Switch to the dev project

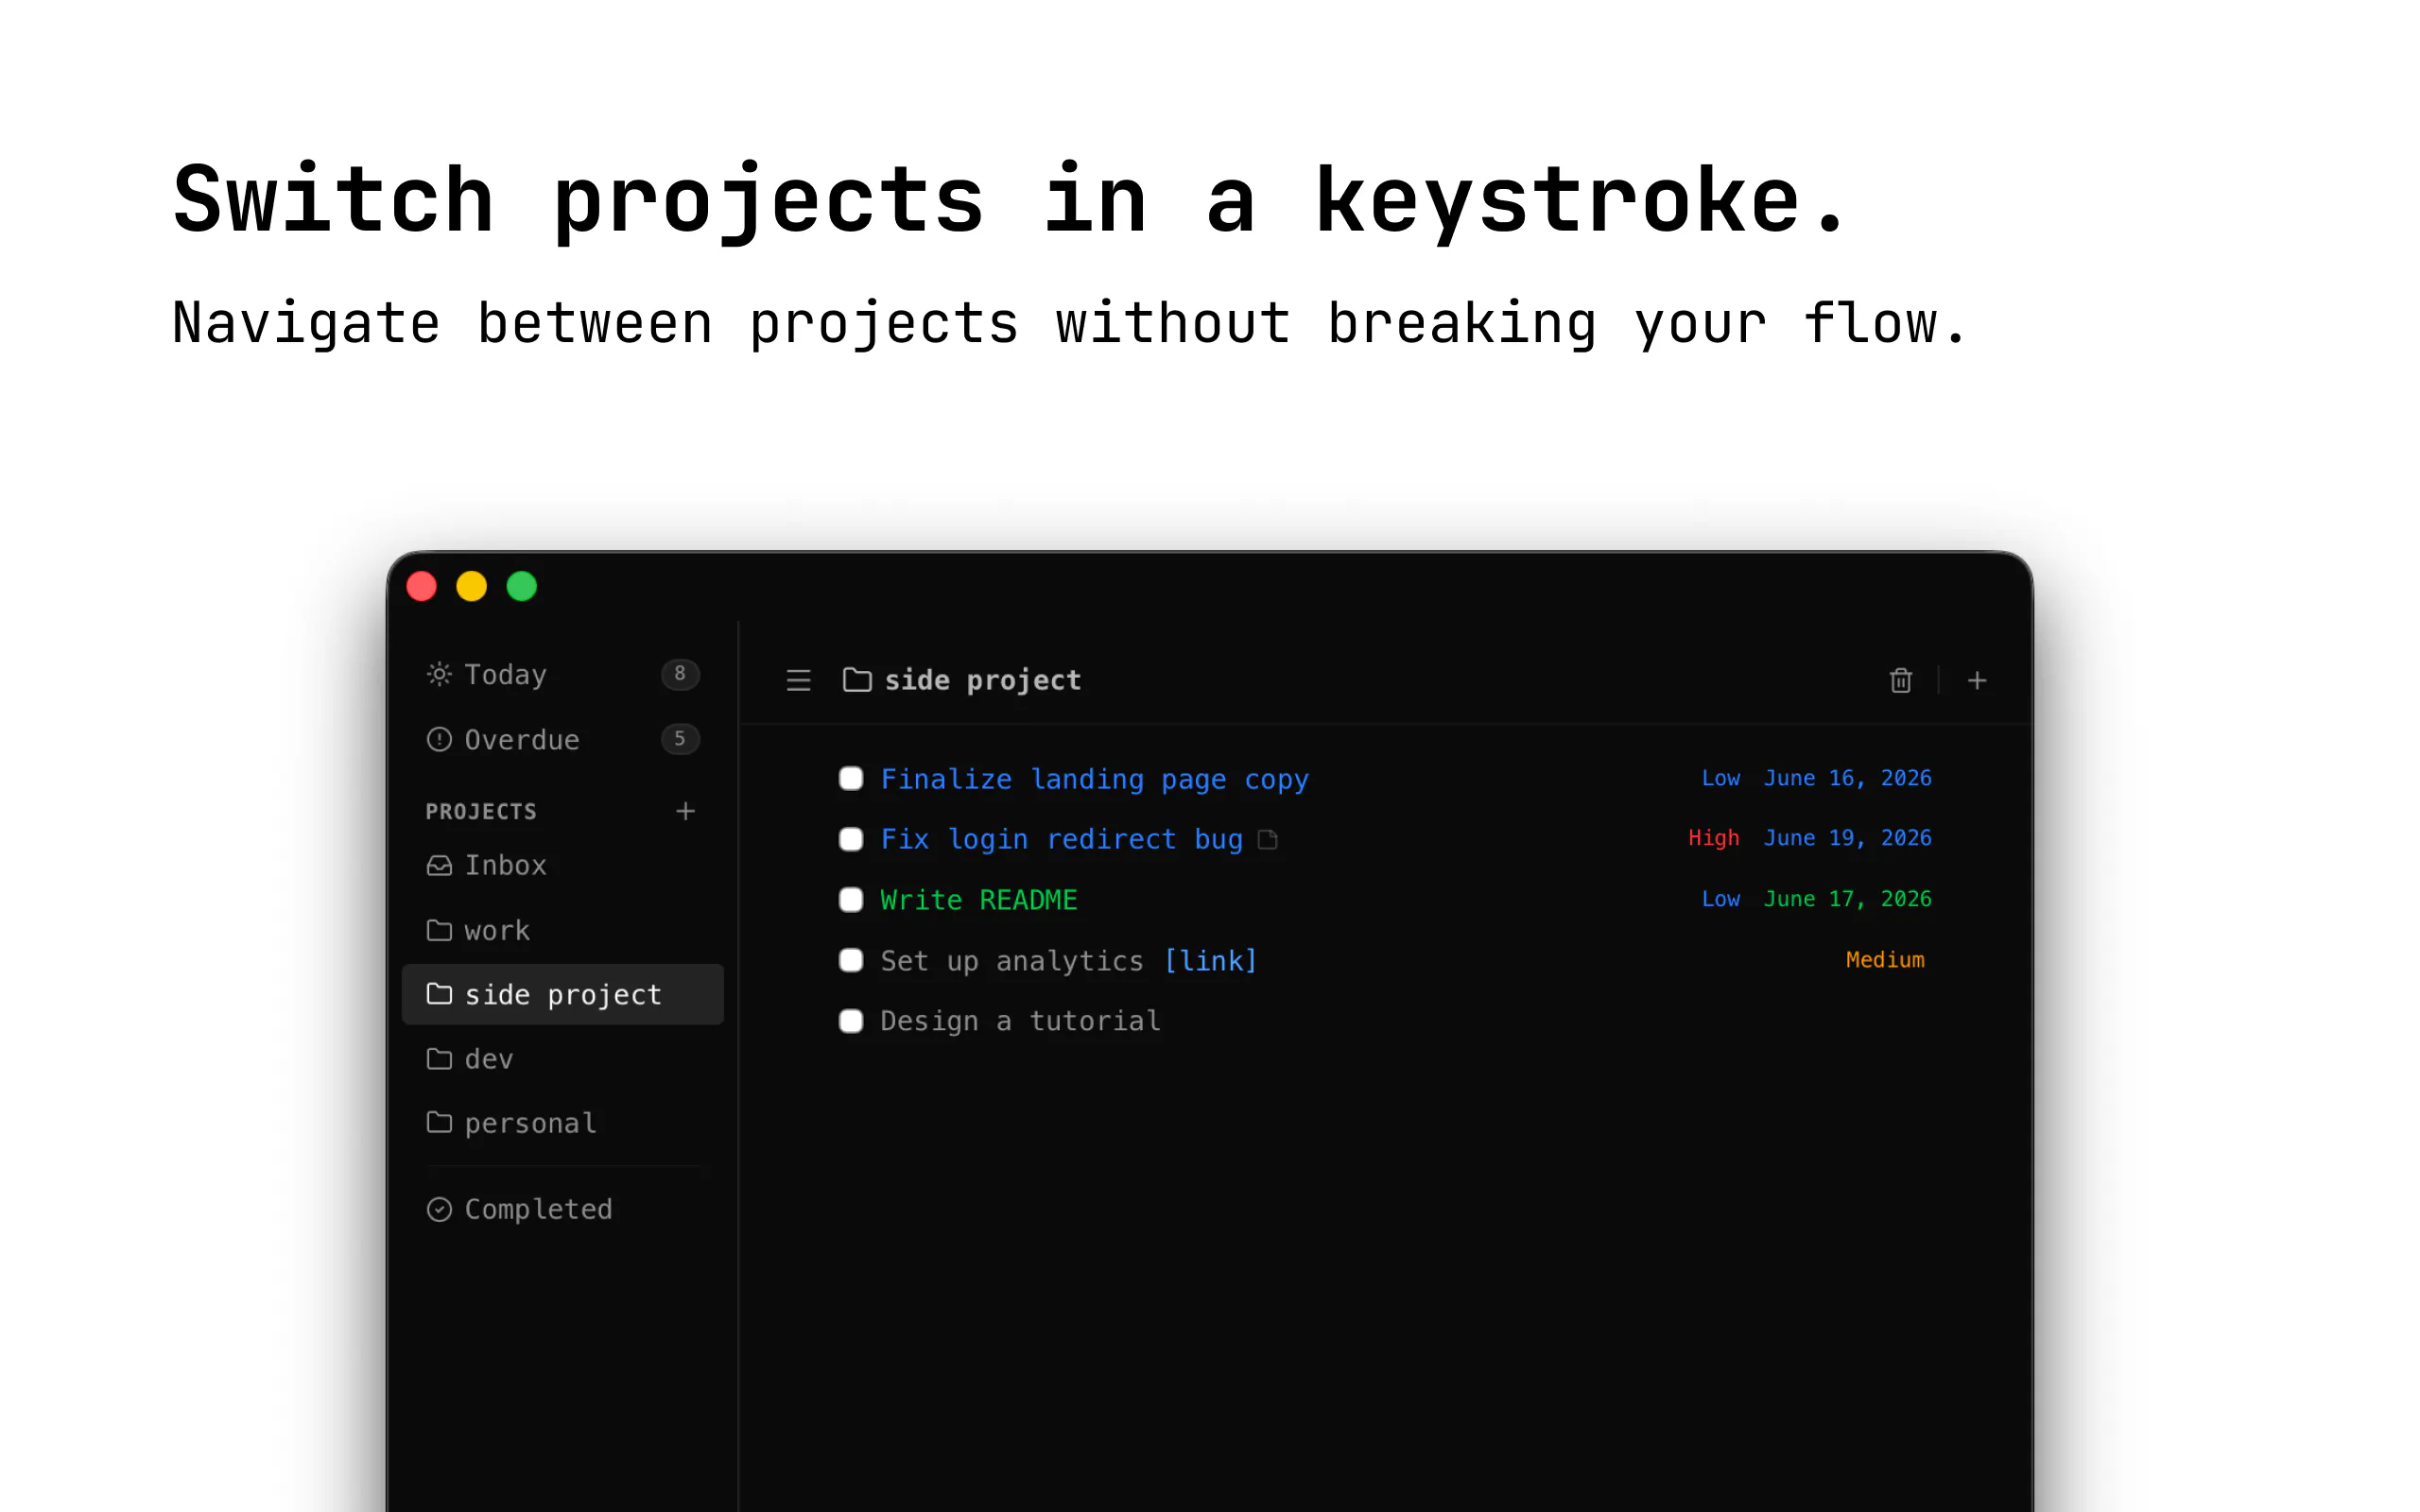coord(562,1058)
